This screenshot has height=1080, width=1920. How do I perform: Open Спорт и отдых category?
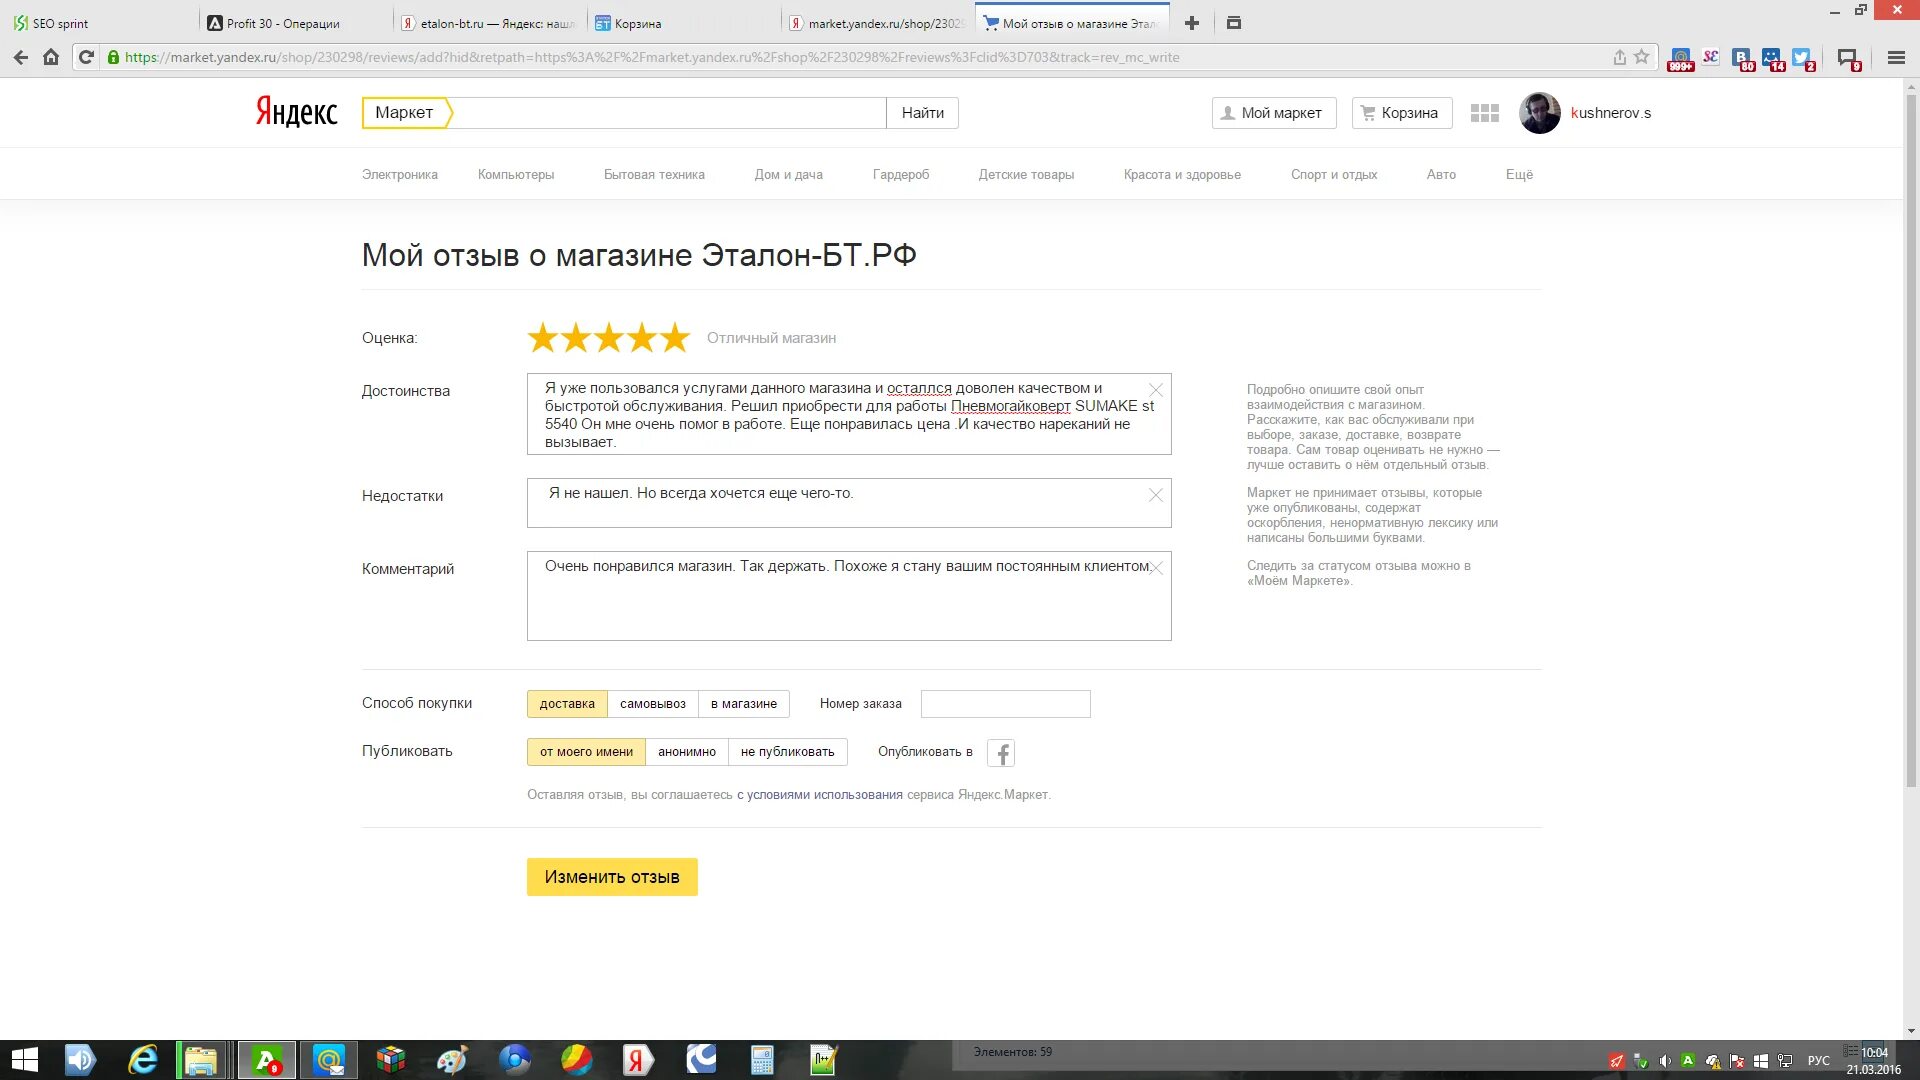coord(1334,175)
